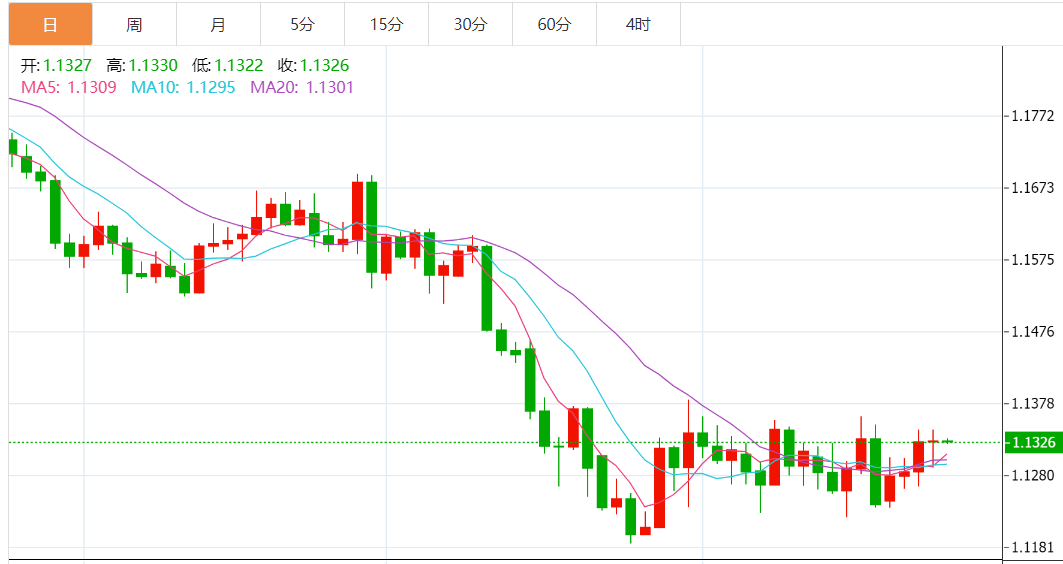Click the MA20: 1.1301 indicator label
Screen dimensions: 1063x564
[x=301, y=87]
